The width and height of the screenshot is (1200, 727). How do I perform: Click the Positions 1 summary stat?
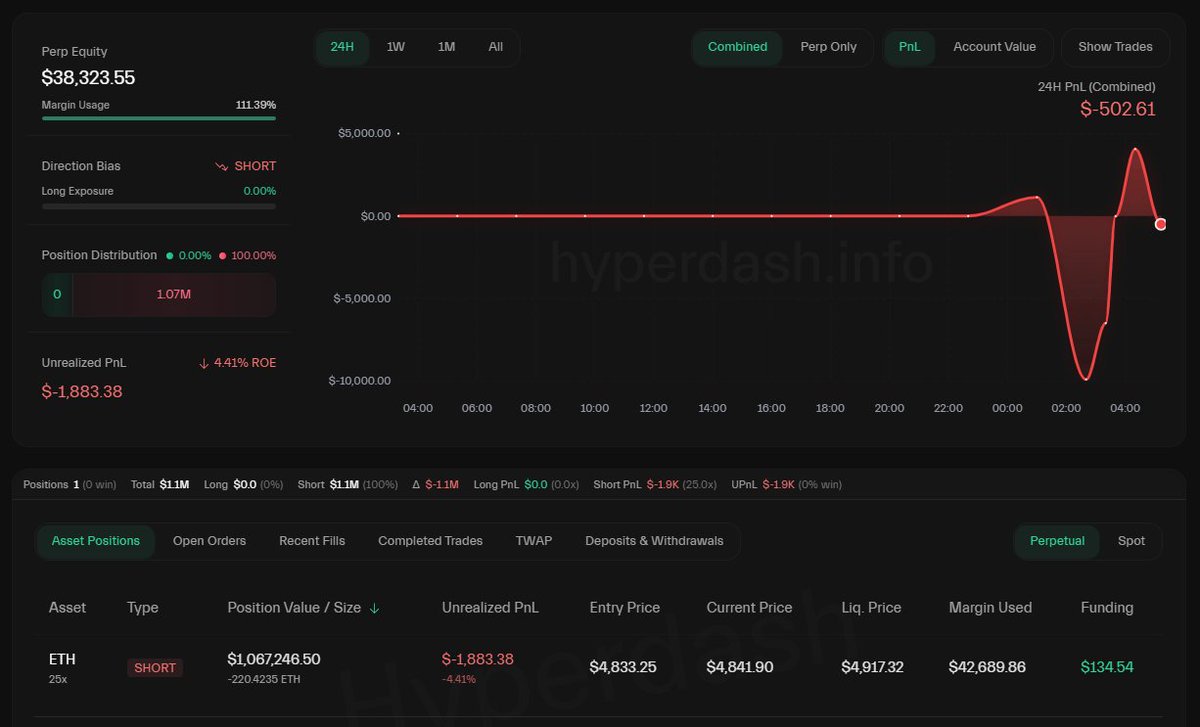pos(69,485)
